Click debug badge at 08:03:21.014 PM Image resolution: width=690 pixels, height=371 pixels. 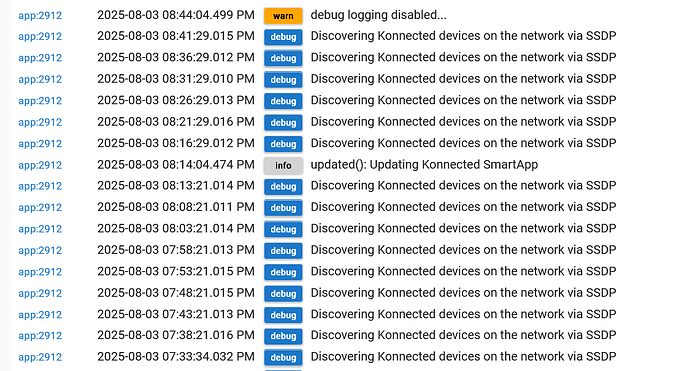(x=283, y=229)
